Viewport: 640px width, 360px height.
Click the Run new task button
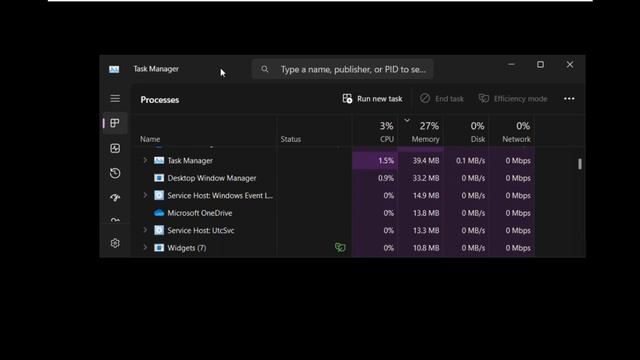click(x=372, y=99)
